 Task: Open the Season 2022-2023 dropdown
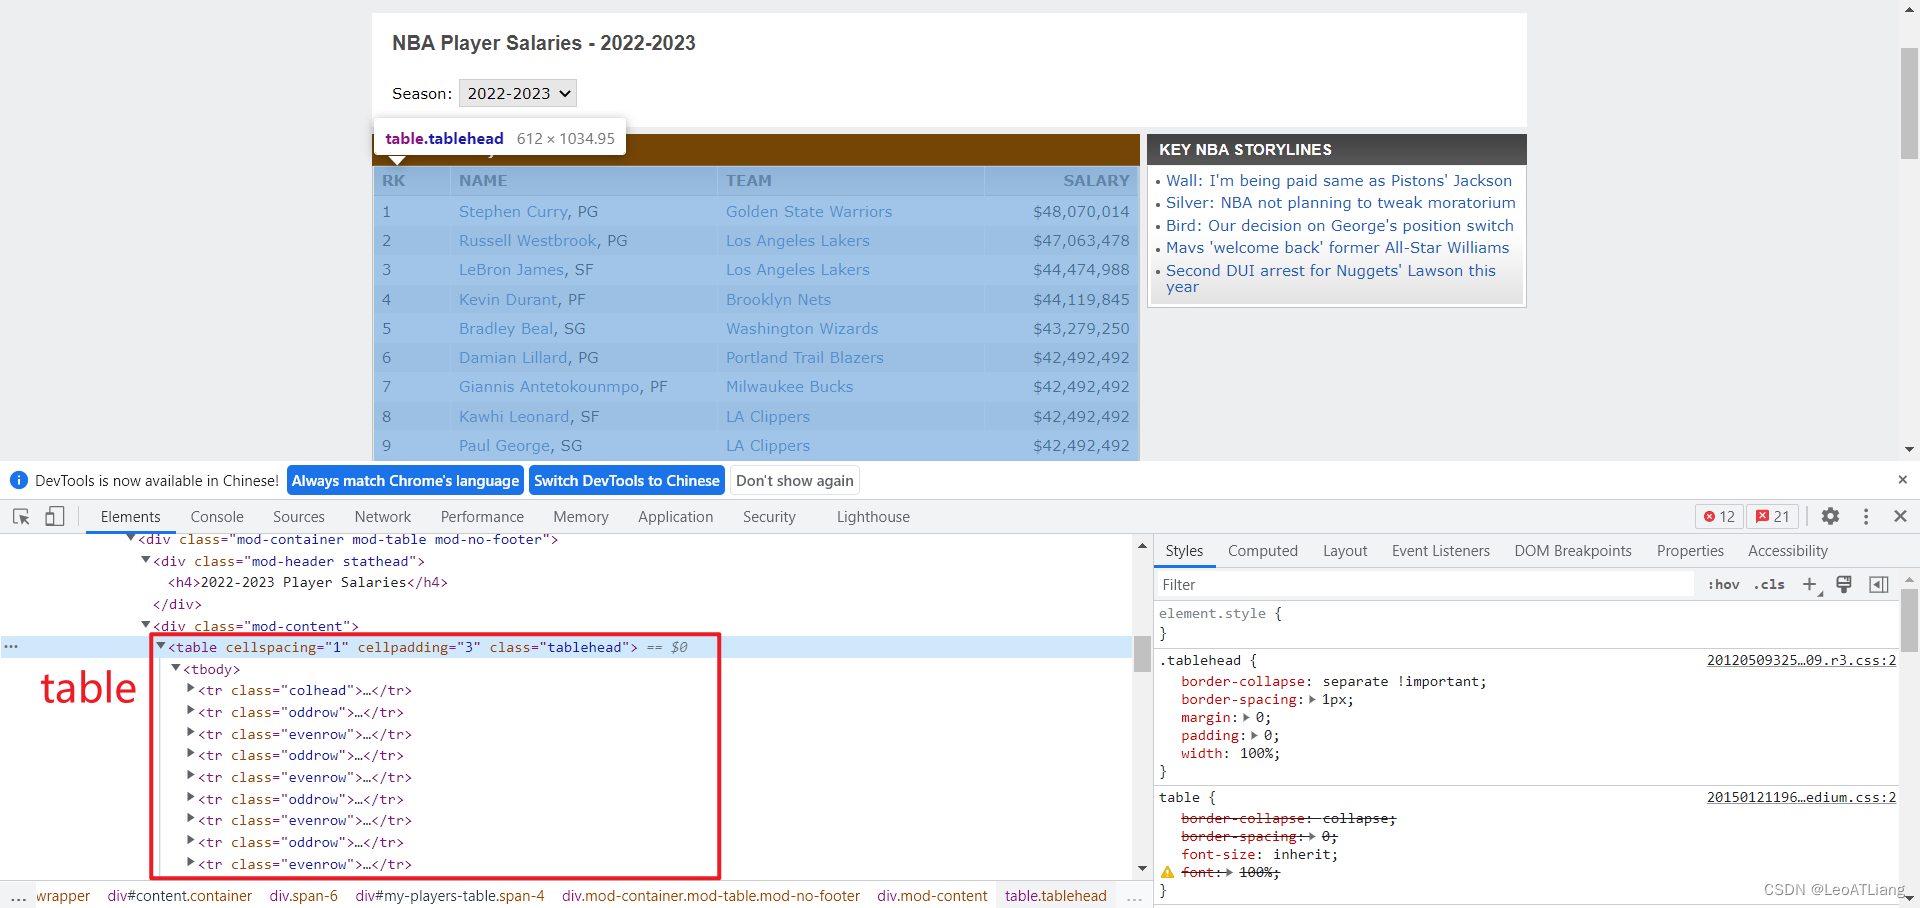point(518,93)
